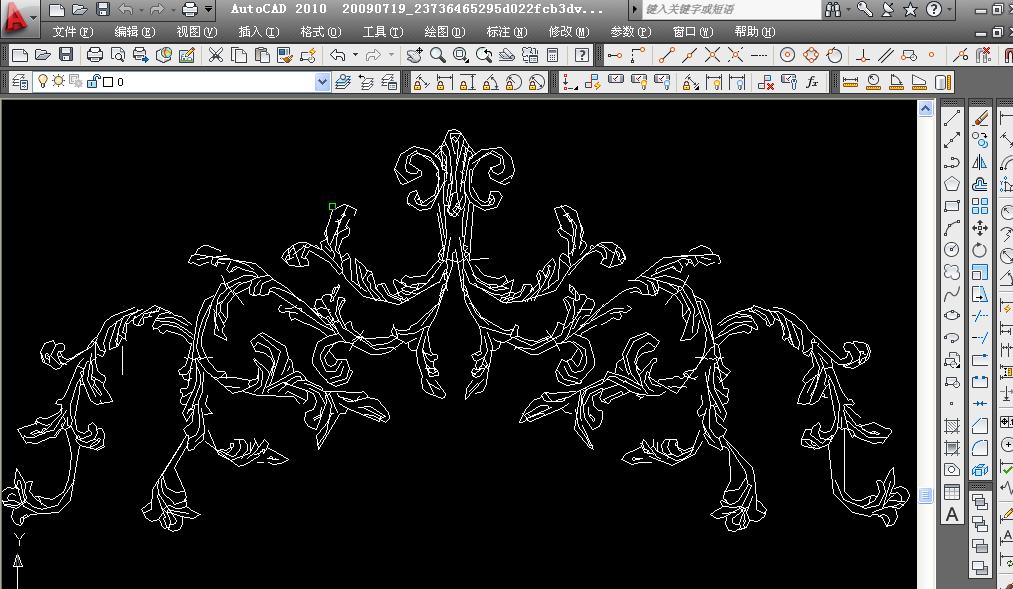Click the Copy icon in standard toolbar
The height and width of the screenshot is (589, 1013).
pyautogui.click(x=238, y=55)
